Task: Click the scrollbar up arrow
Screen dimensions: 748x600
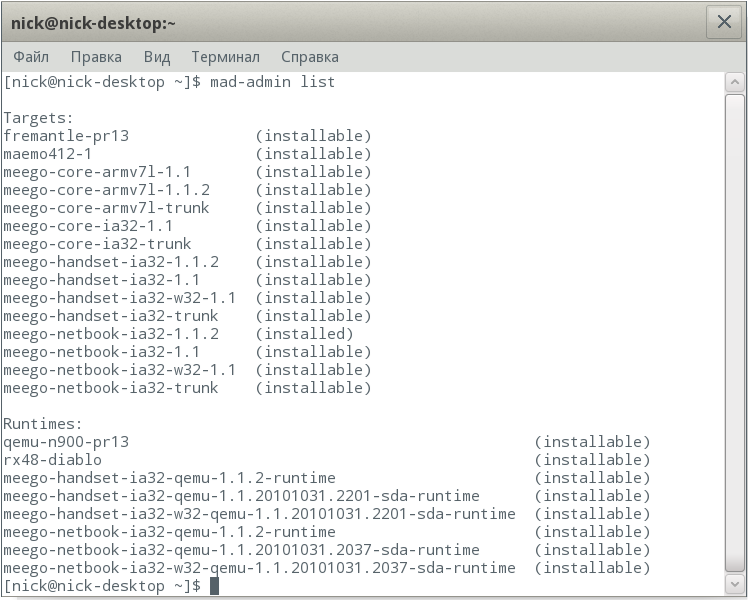Action: [x=735, y=83]
